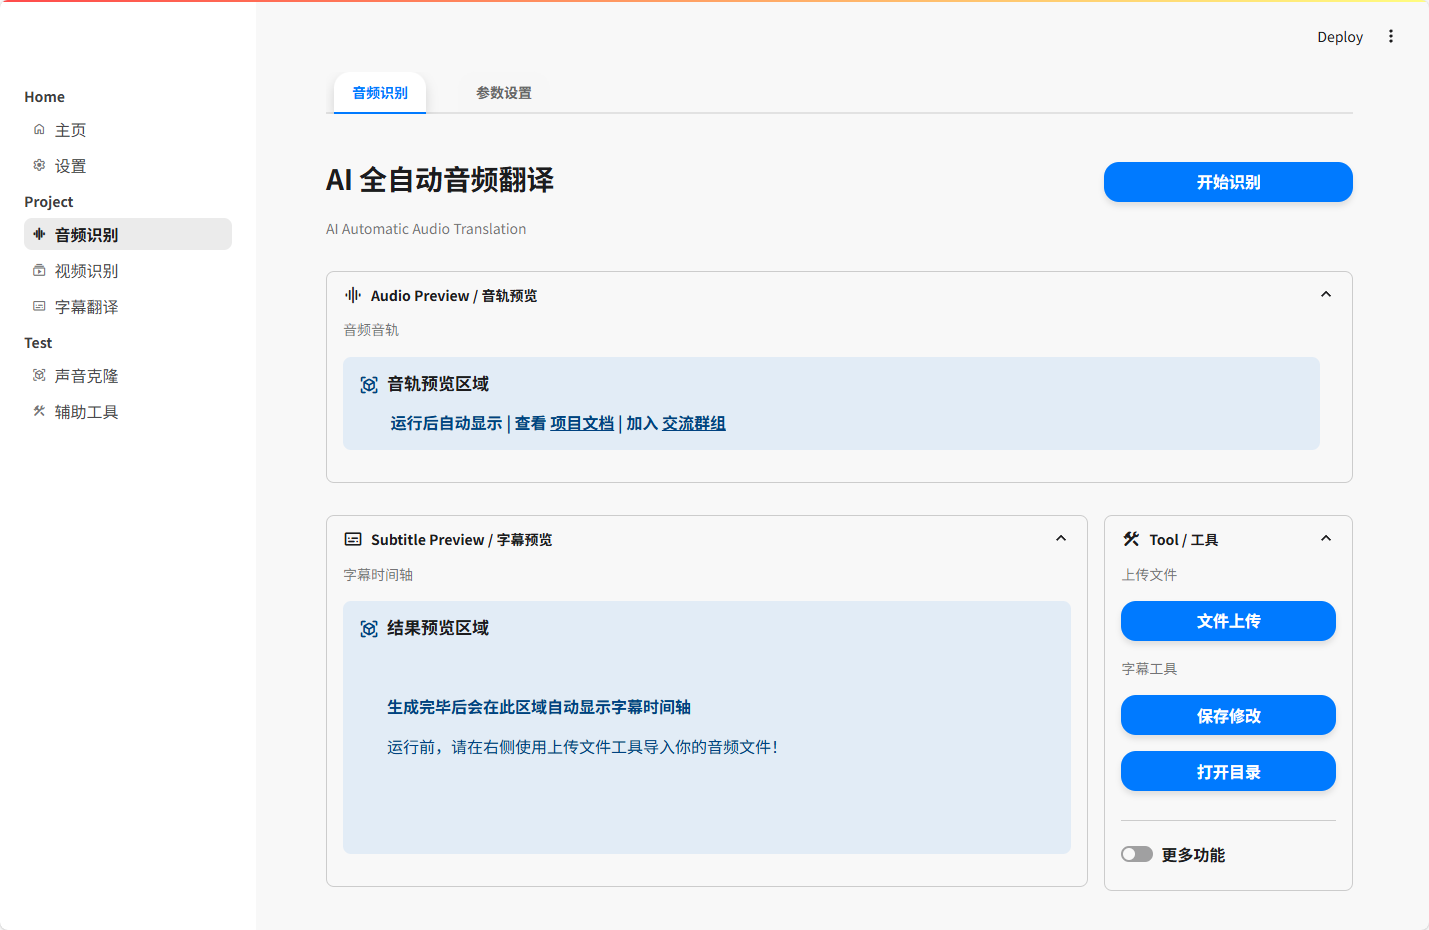
Task: Click the home icon next to 主页
Action: click(39, 130)
